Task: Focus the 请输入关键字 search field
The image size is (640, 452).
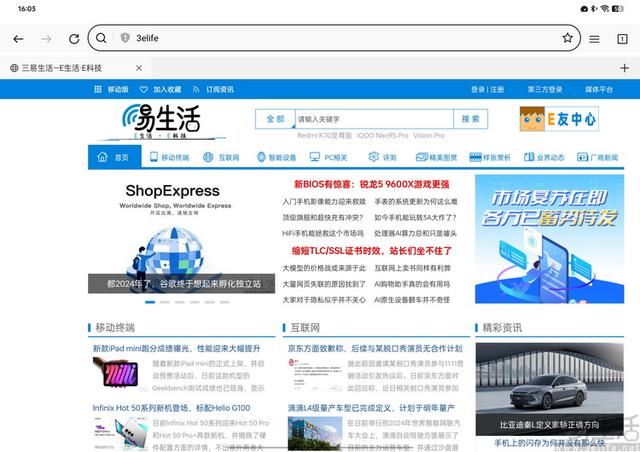Action: point(372,119)
